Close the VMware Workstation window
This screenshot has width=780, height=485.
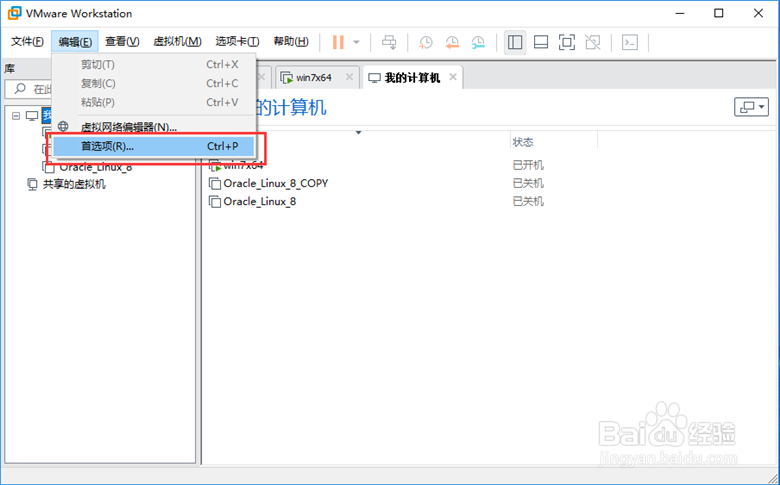pos(759,13)
